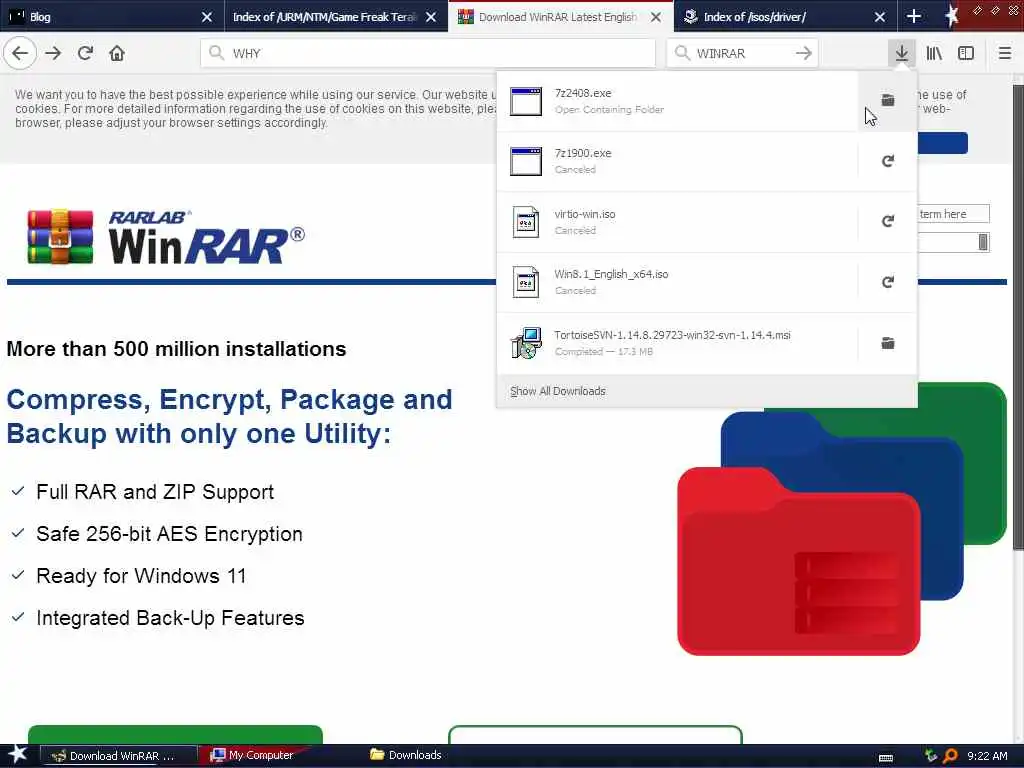
Task: Focus the page search term field
Action: tap(953, 214)
